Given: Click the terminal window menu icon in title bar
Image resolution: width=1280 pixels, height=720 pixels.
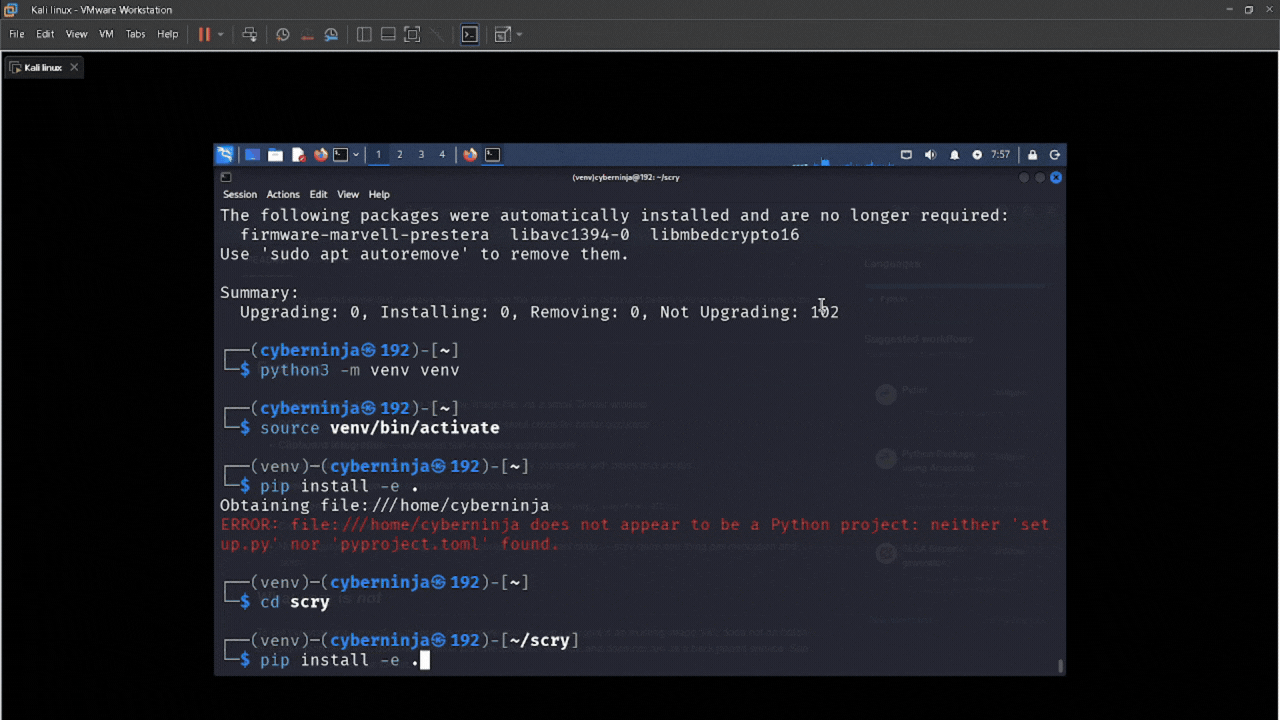Looking at the screenshot, I should click(226, 177).
